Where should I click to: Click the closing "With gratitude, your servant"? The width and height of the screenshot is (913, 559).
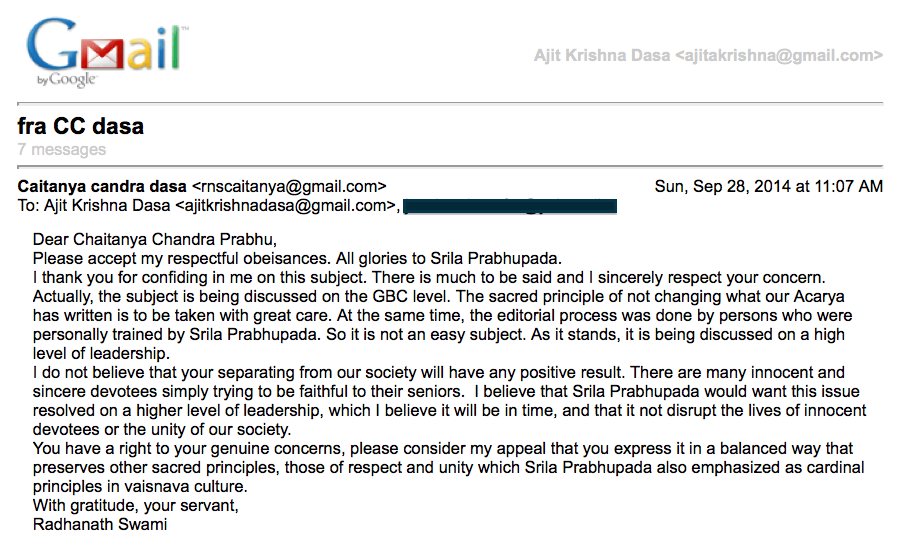coord(137,505)
